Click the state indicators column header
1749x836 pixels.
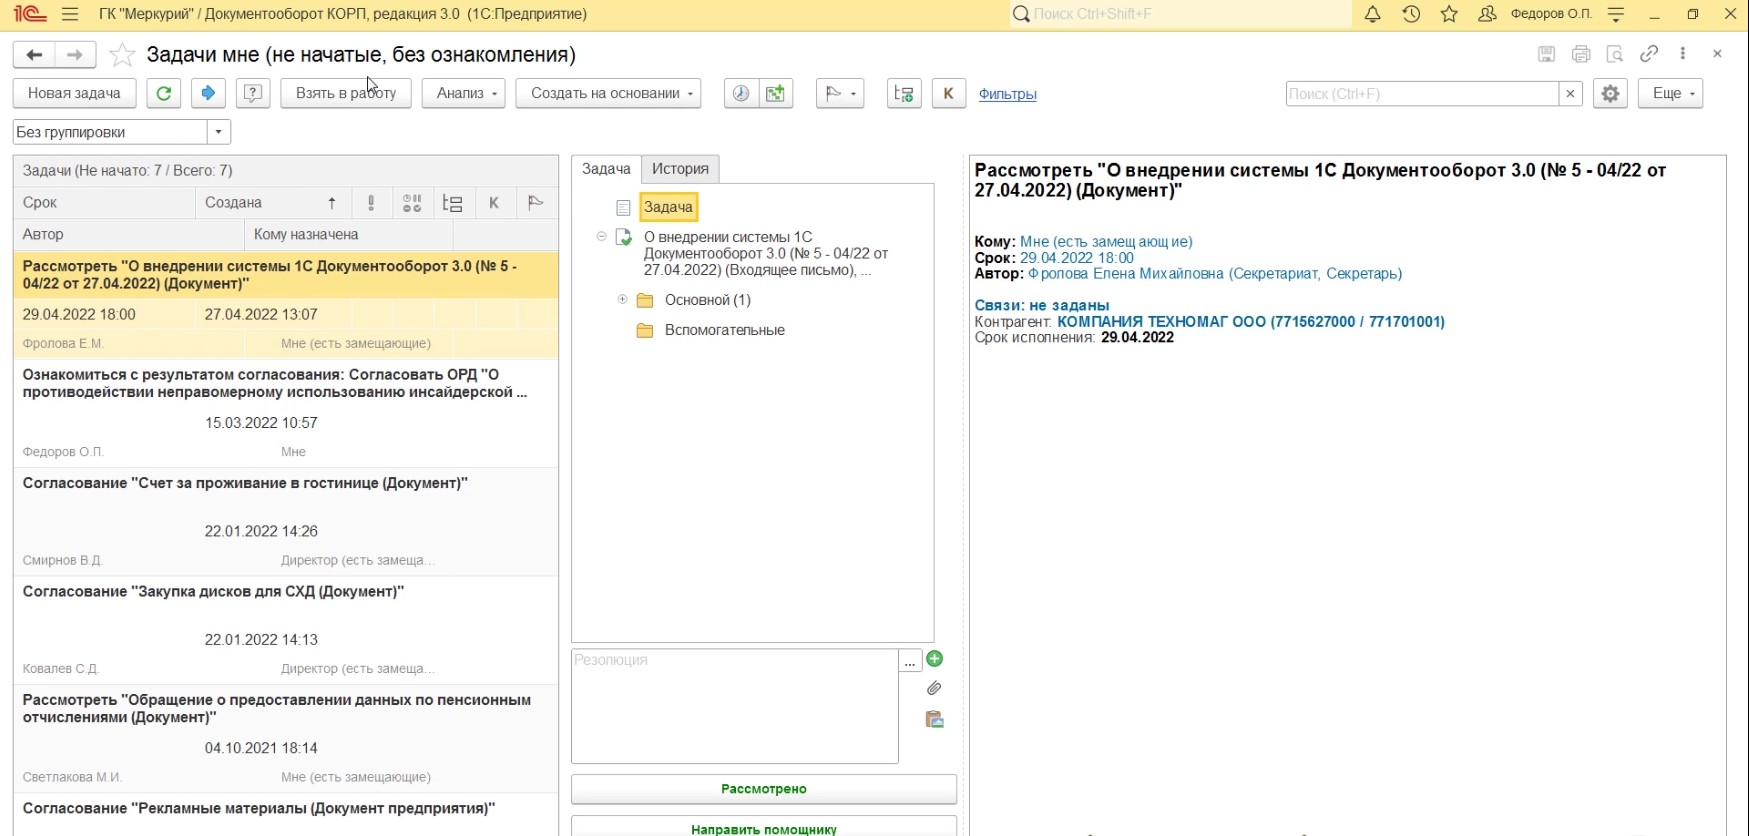[412, 203]
